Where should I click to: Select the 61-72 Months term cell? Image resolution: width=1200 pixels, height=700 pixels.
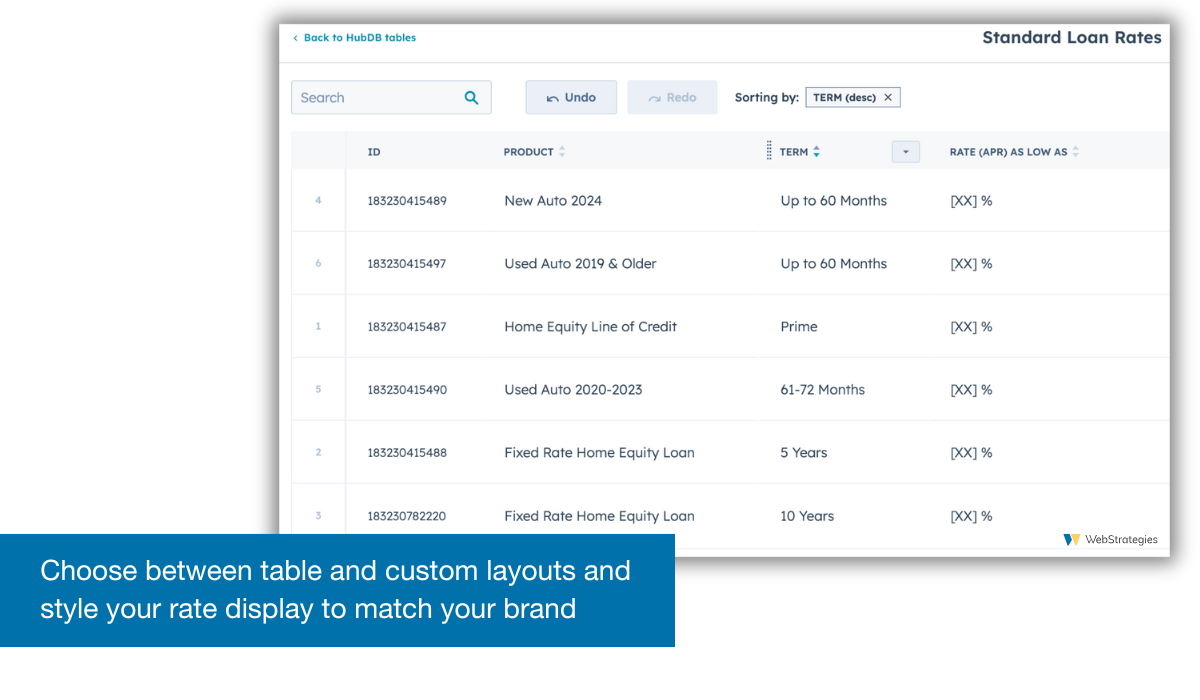[x=822, y=390]
